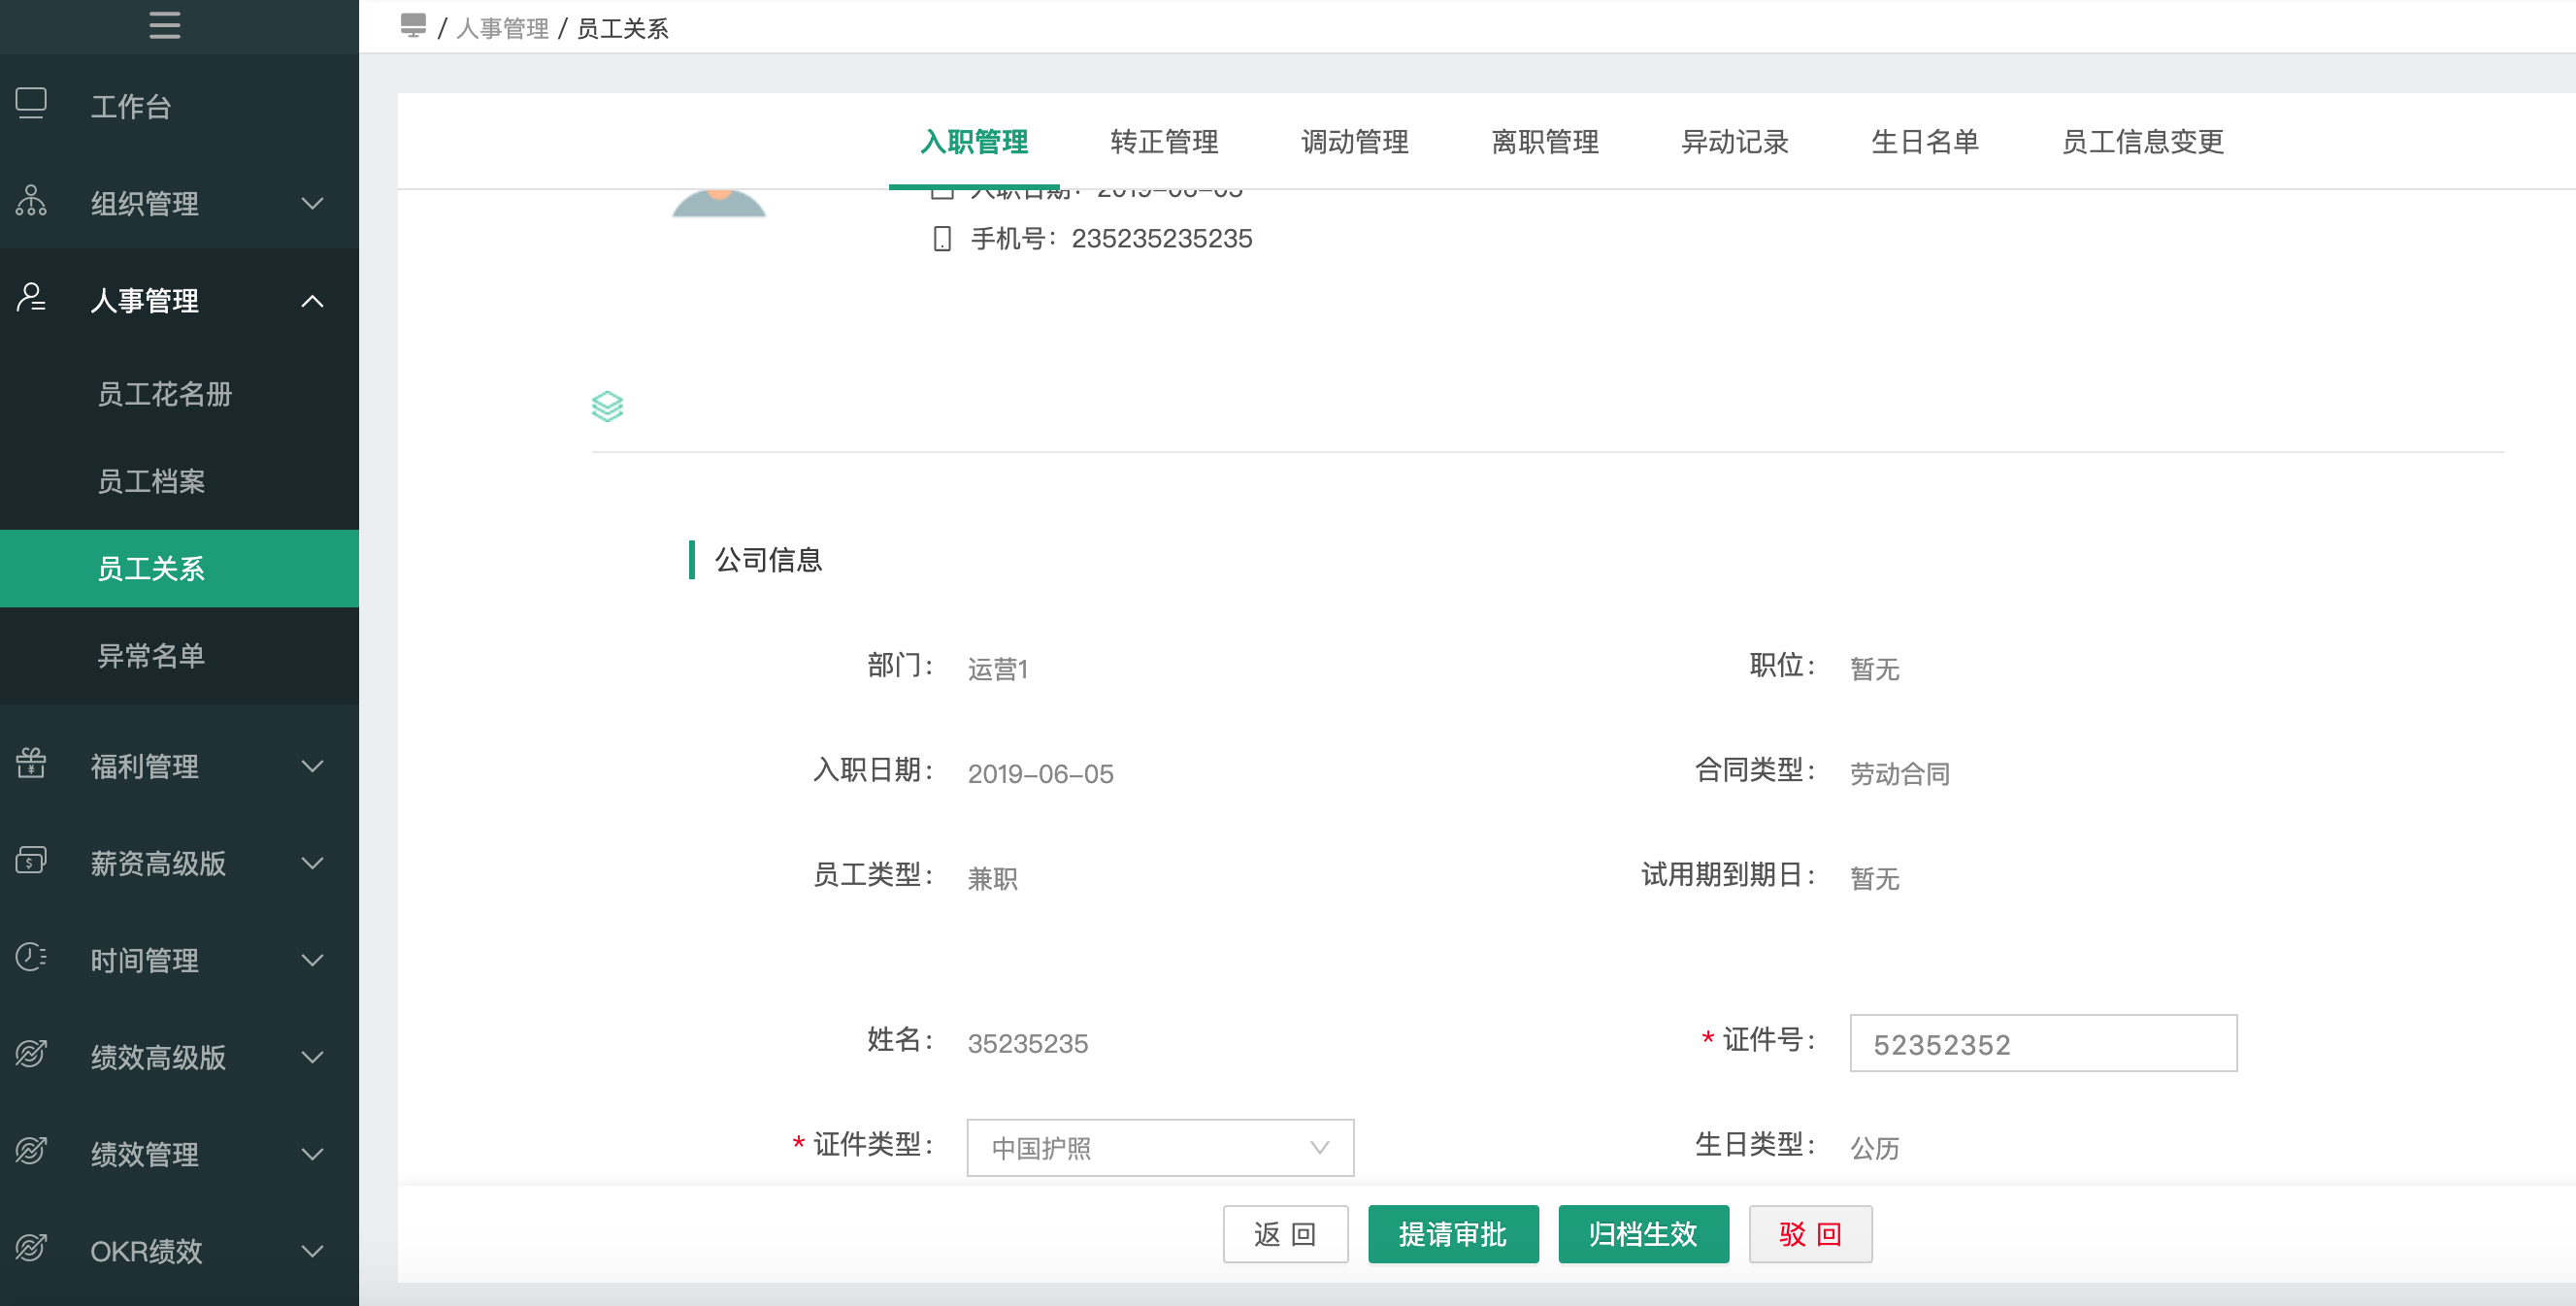Expand the OKR绩效 chevron
The height and width of the screenshot is (1306, 2576).
tap(313, 1252)
